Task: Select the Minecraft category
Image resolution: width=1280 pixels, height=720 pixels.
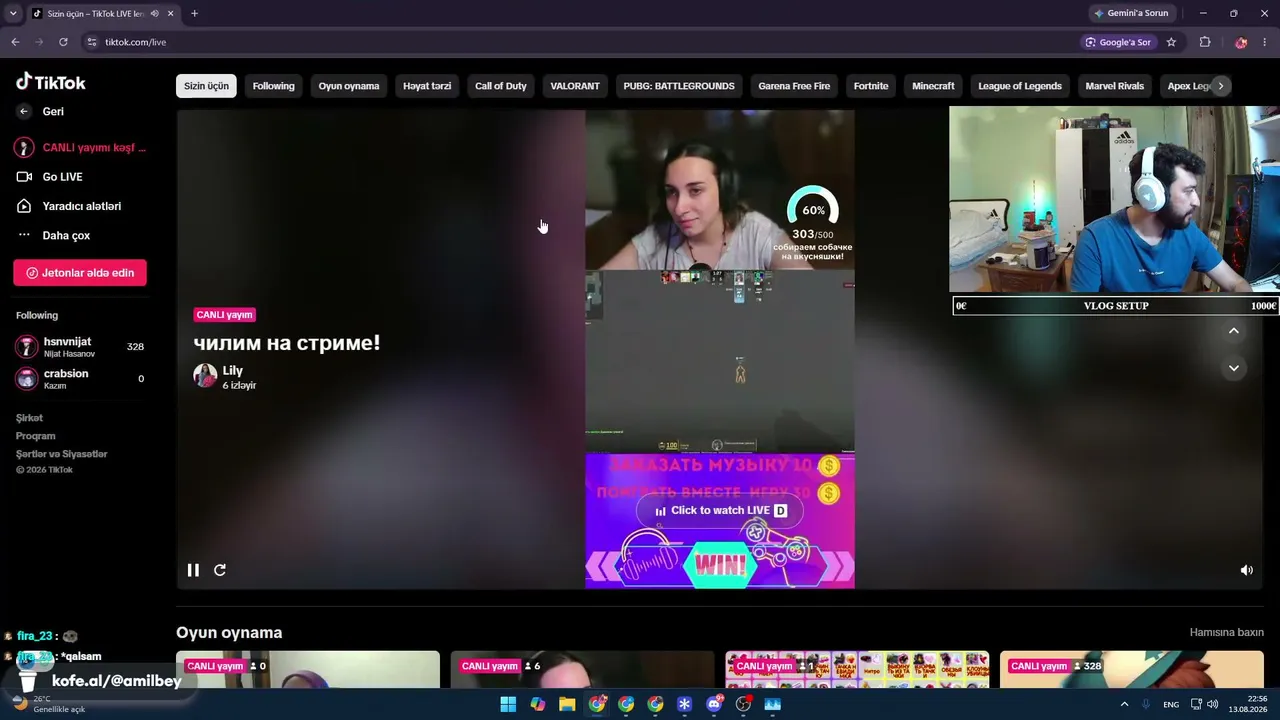Action: pos(933,86)
